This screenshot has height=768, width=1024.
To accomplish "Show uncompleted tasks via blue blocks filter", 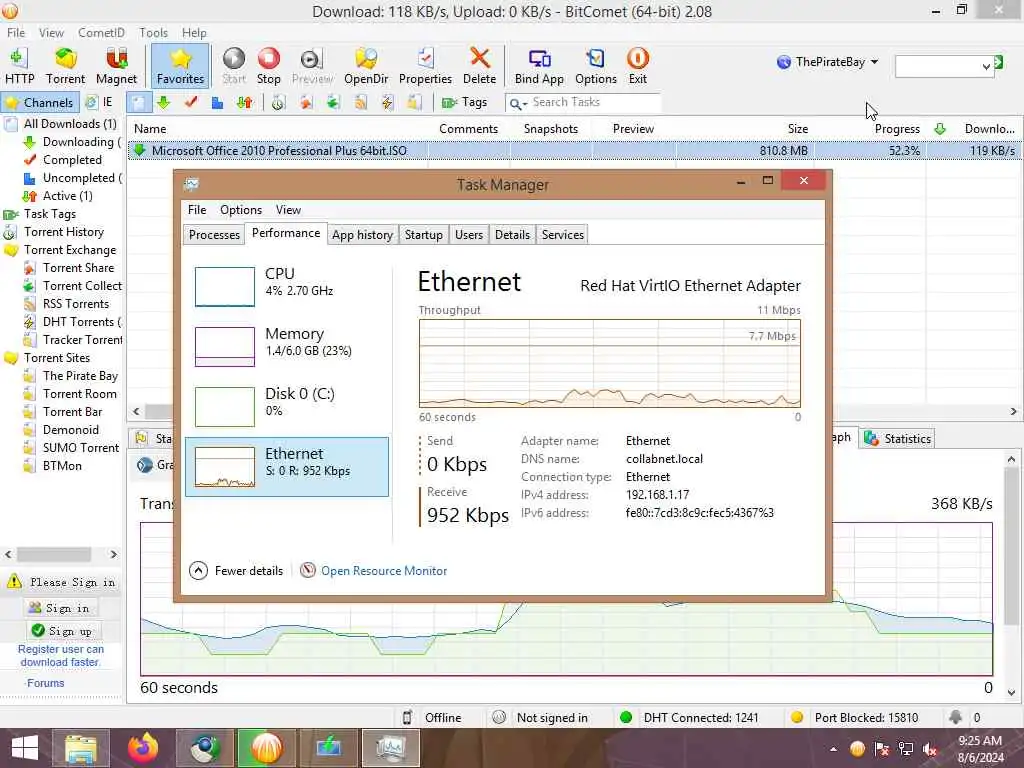I will [217, 103].
